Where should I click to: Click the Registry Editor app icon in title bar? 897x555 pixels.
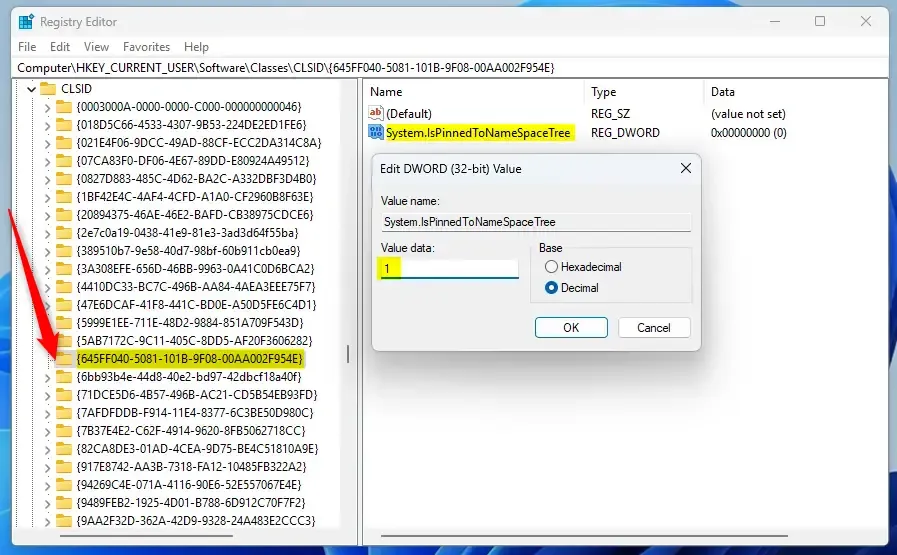[26, 22]
